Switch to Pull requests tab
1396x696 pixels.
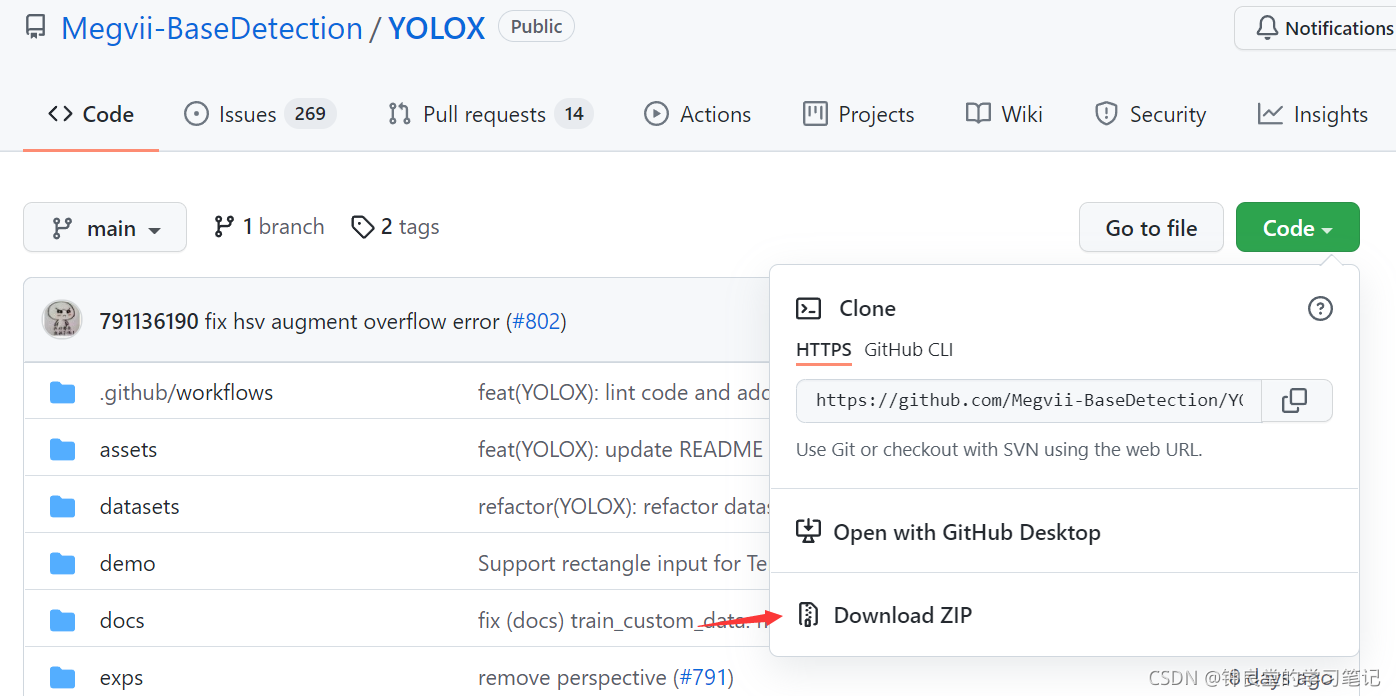(x=490, y=114)
